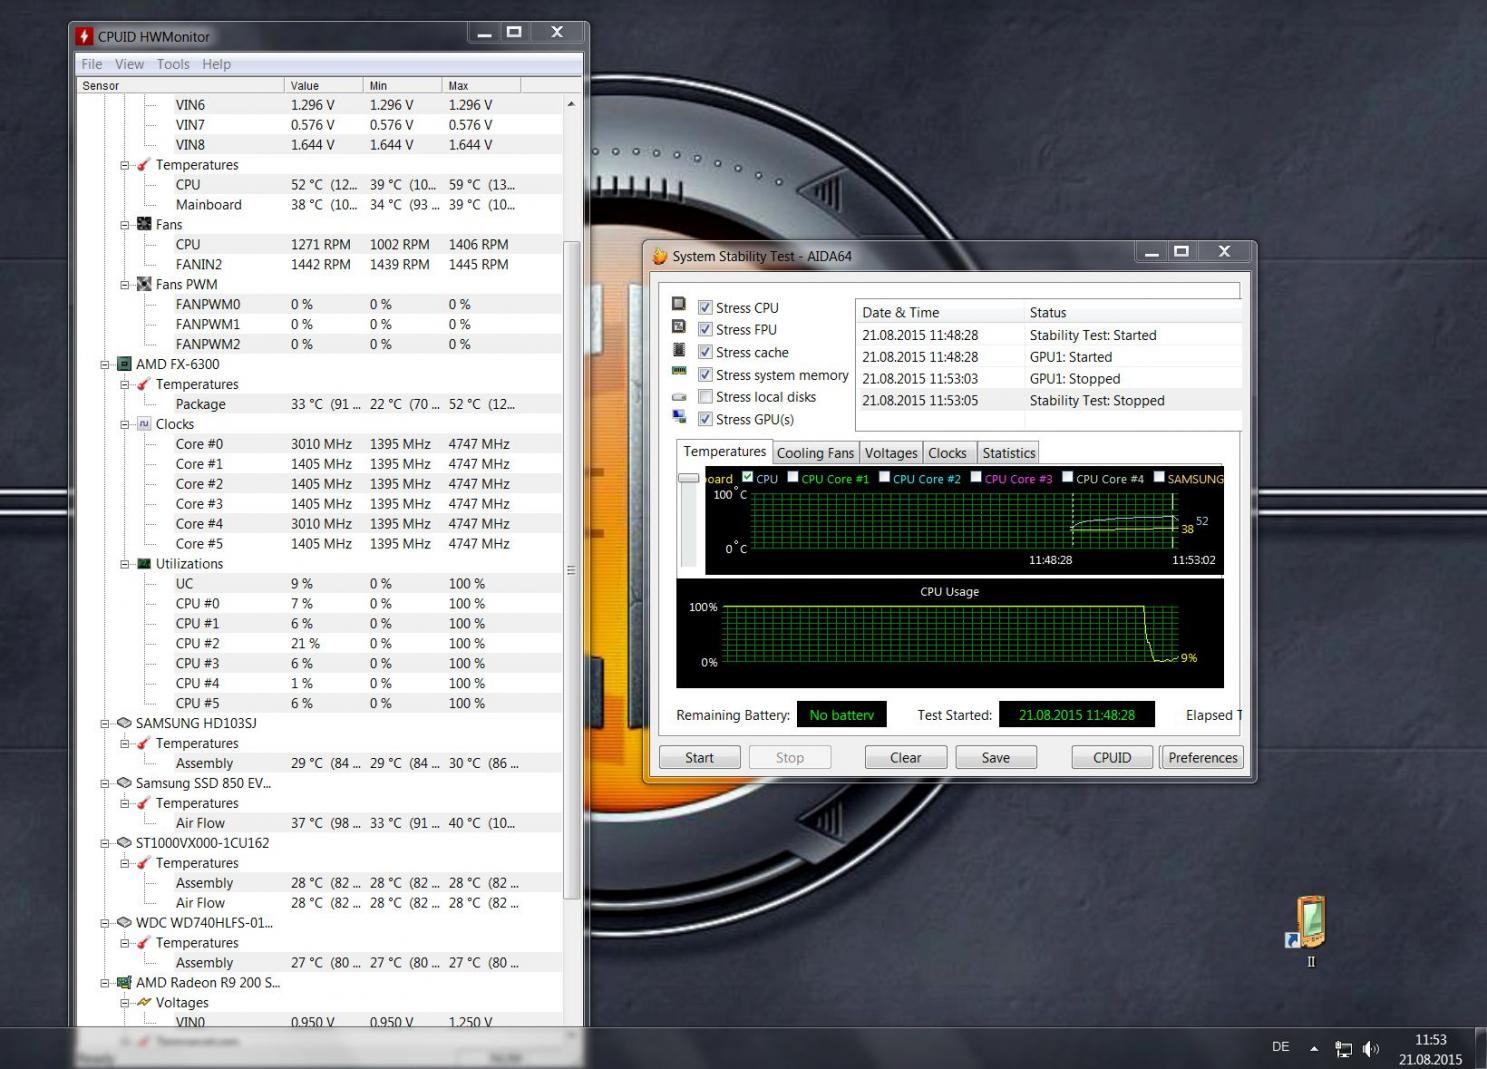This screenshot has height=1069, width=1487.
Task: Click the network tray icon
Action: click(x=1344, y=1049)
